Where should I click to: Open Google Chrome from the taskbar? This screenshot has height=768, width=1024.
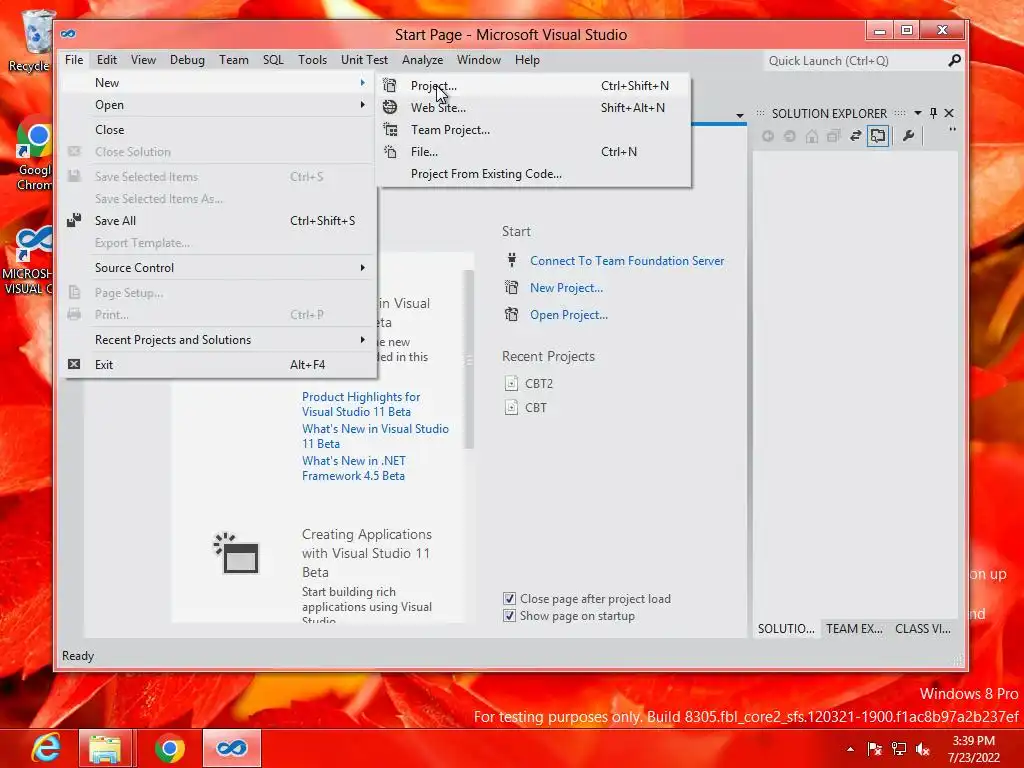pyautogui.click(x=170, y=748)
